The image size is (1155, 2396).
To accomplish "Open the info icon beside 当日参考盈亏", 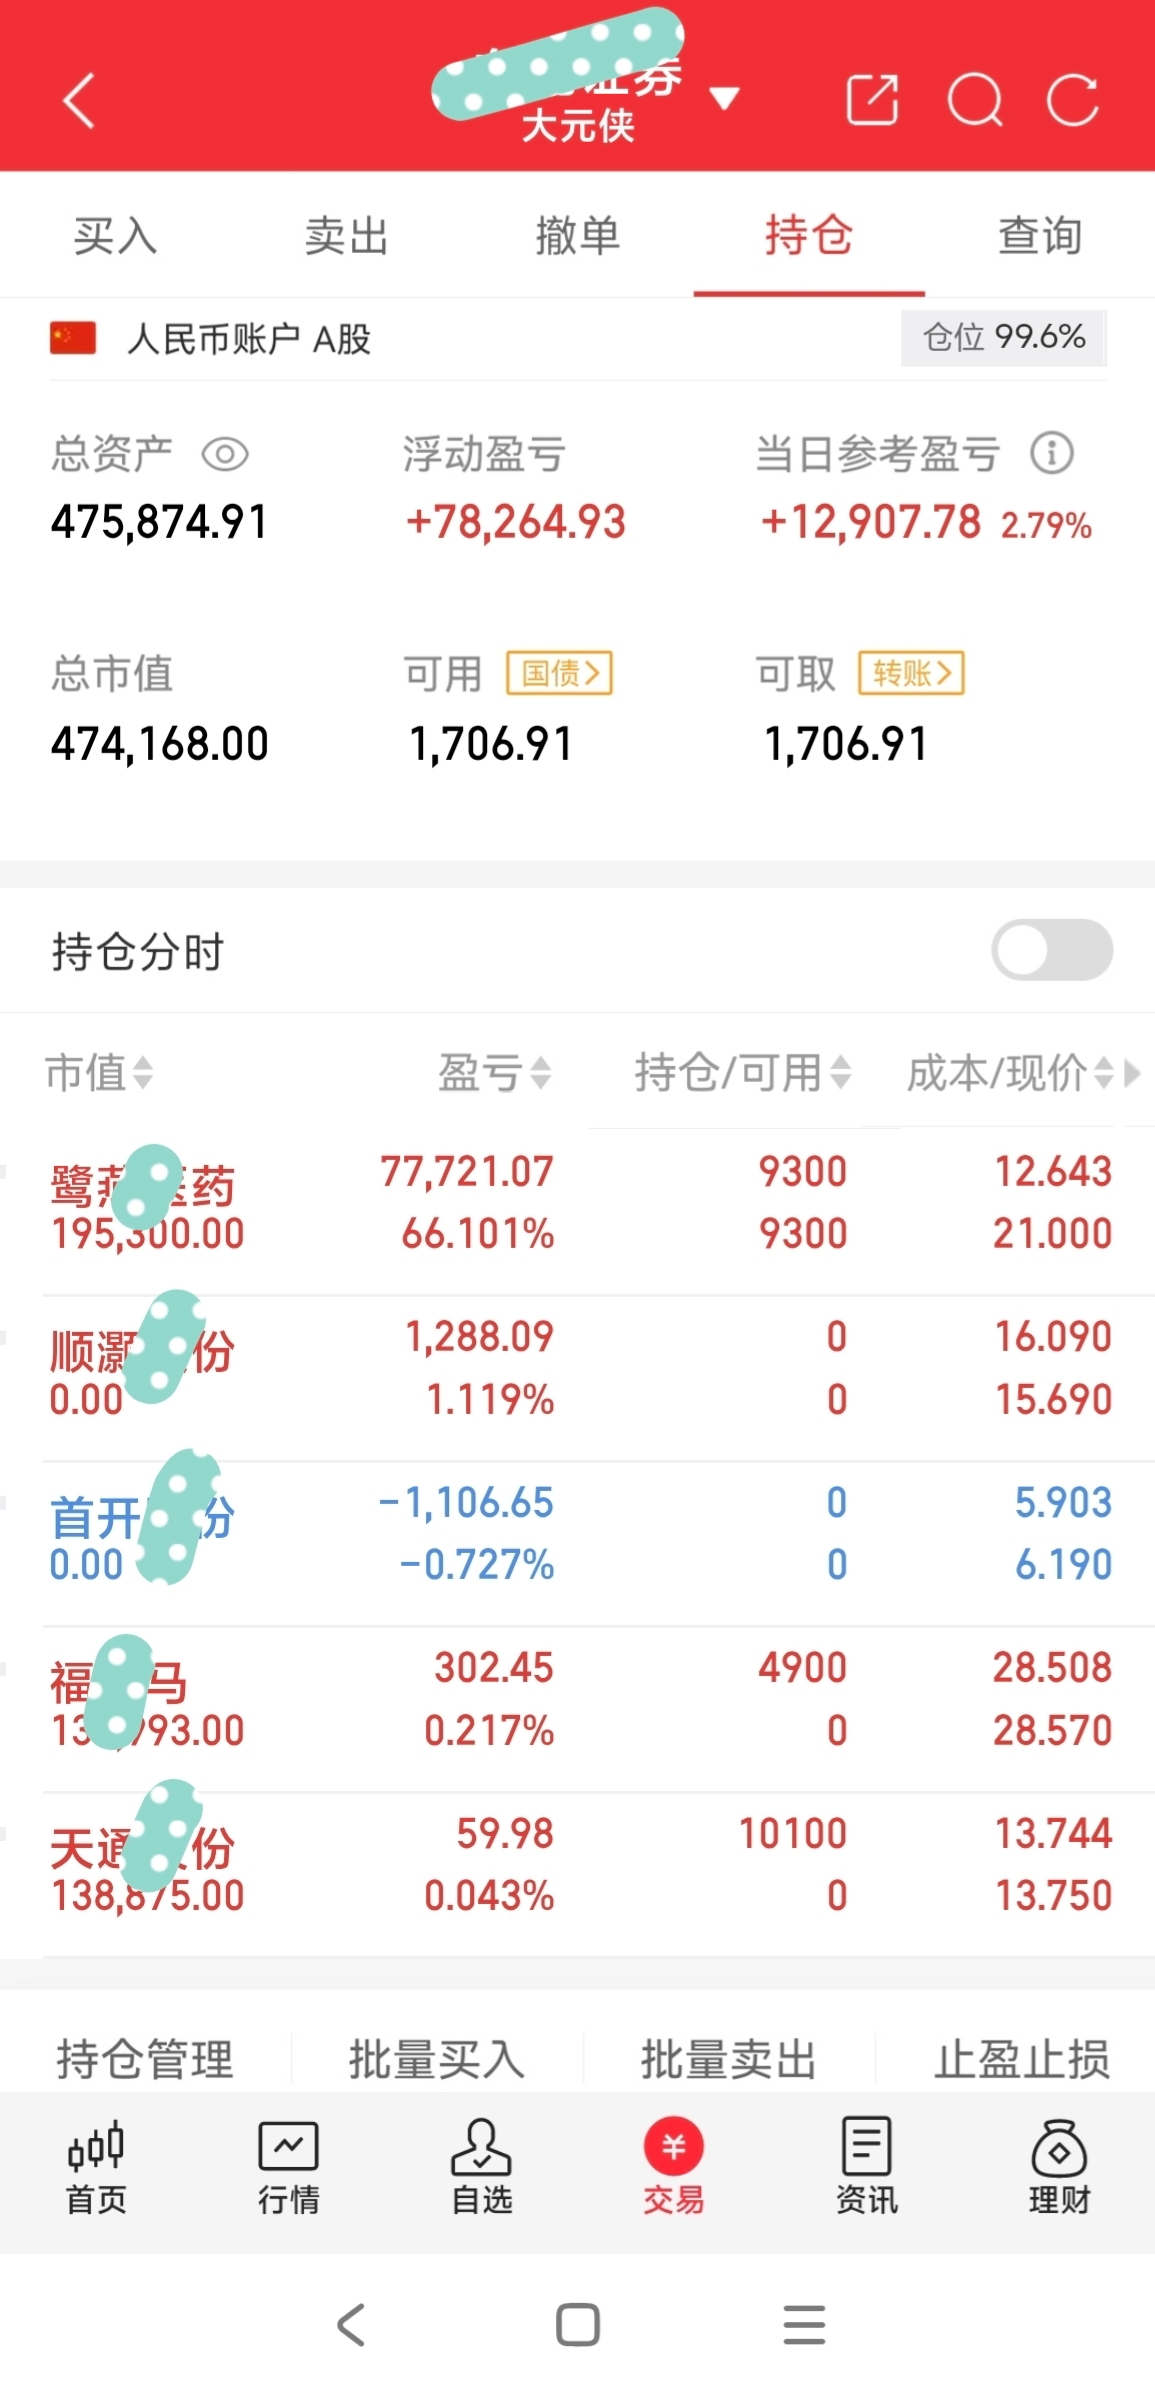I will (1052, 453).
